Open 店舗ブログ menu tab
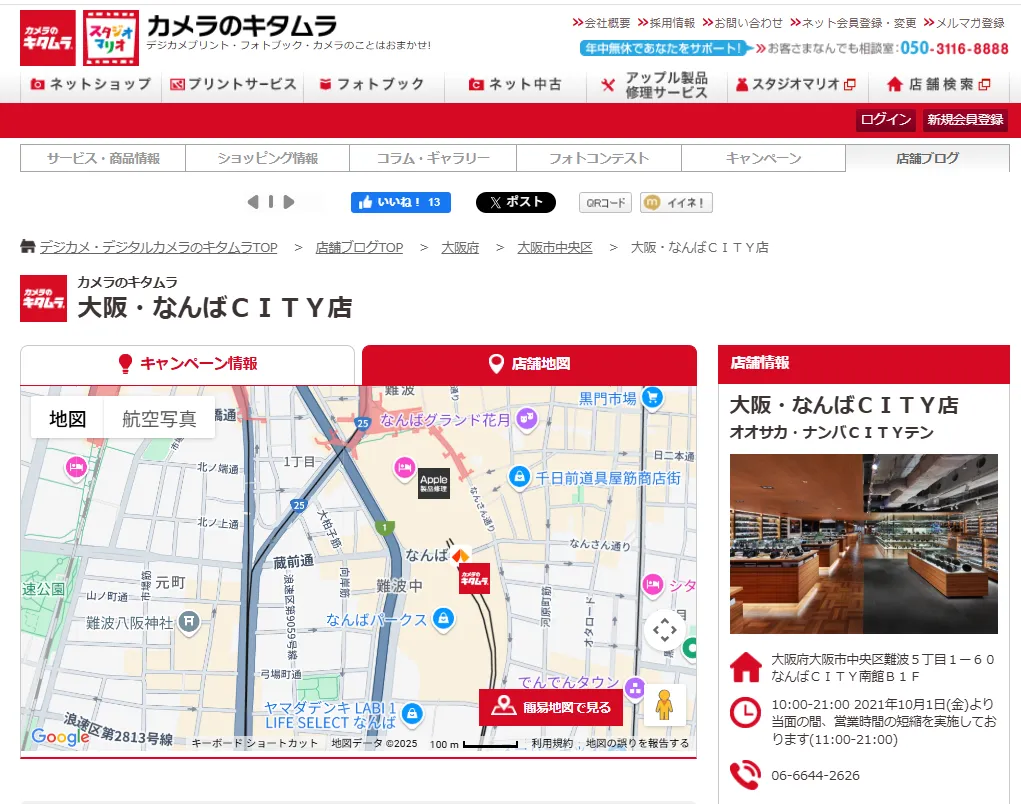This screenshot has height=804, width=1021. (x=928, y=158)
